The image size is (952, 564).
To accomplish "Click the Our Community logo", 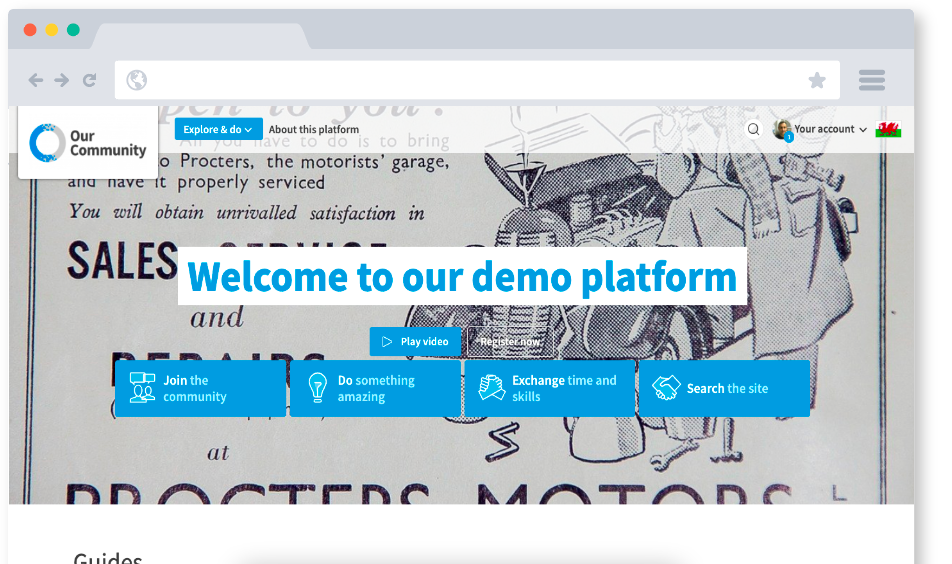I will click(x=88, y=143).
